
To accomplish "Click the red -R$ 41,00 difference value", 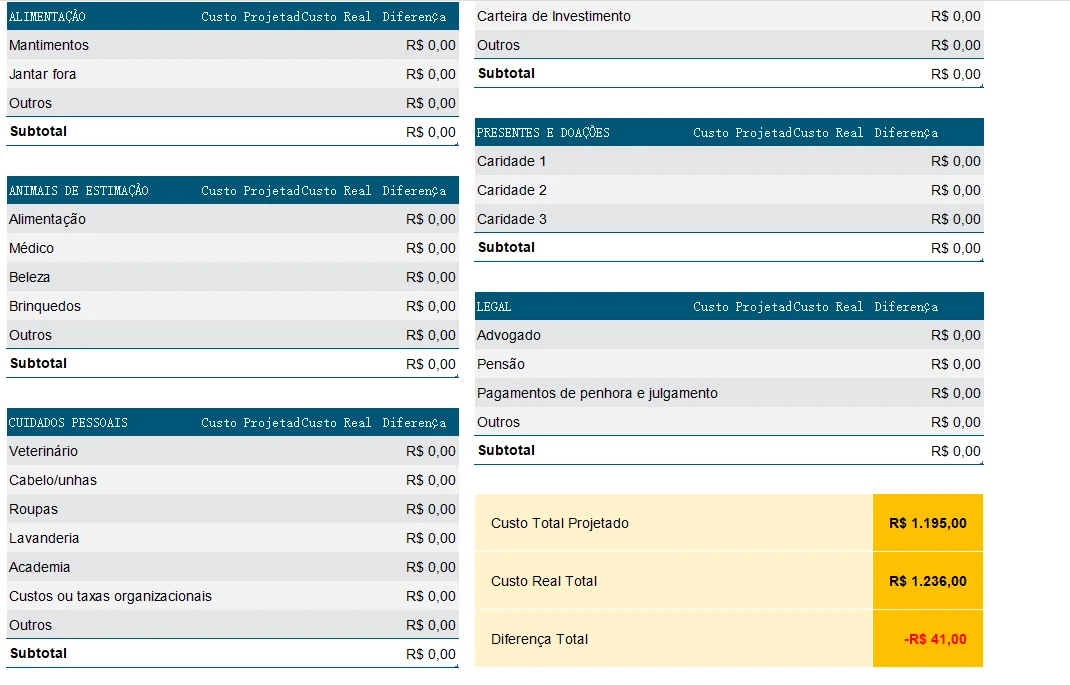I will [935, 639].
